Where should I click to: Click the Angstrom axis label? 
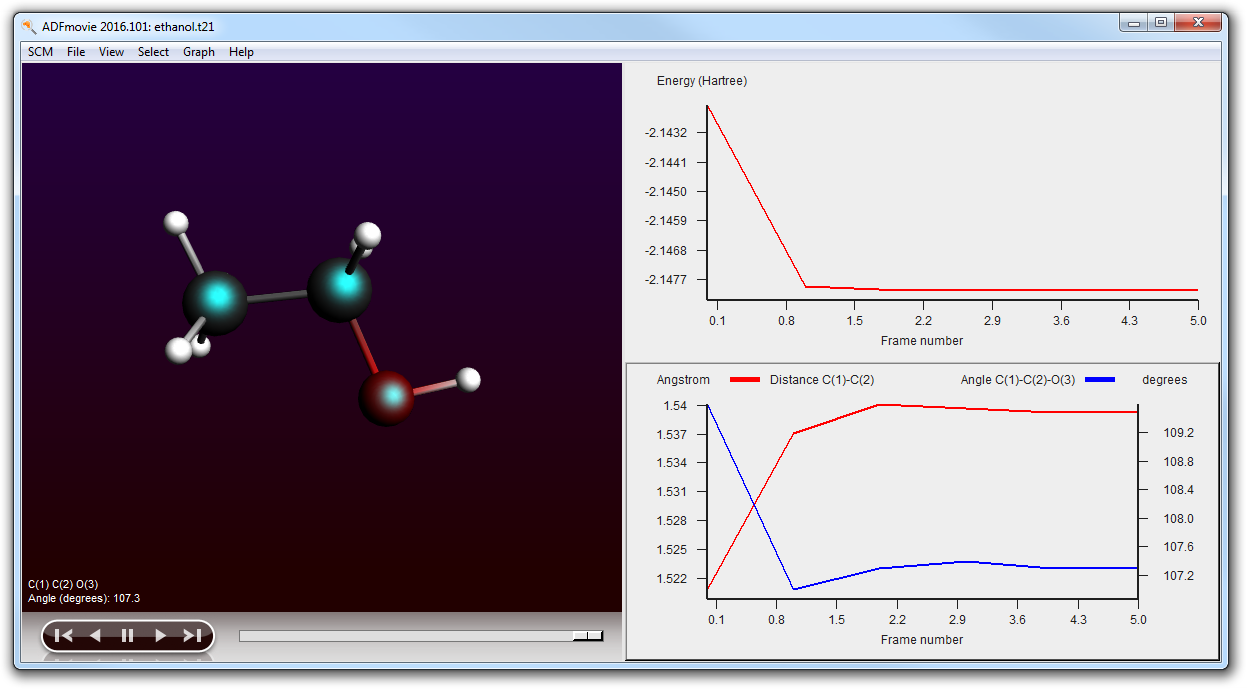[x=683, y=380]
